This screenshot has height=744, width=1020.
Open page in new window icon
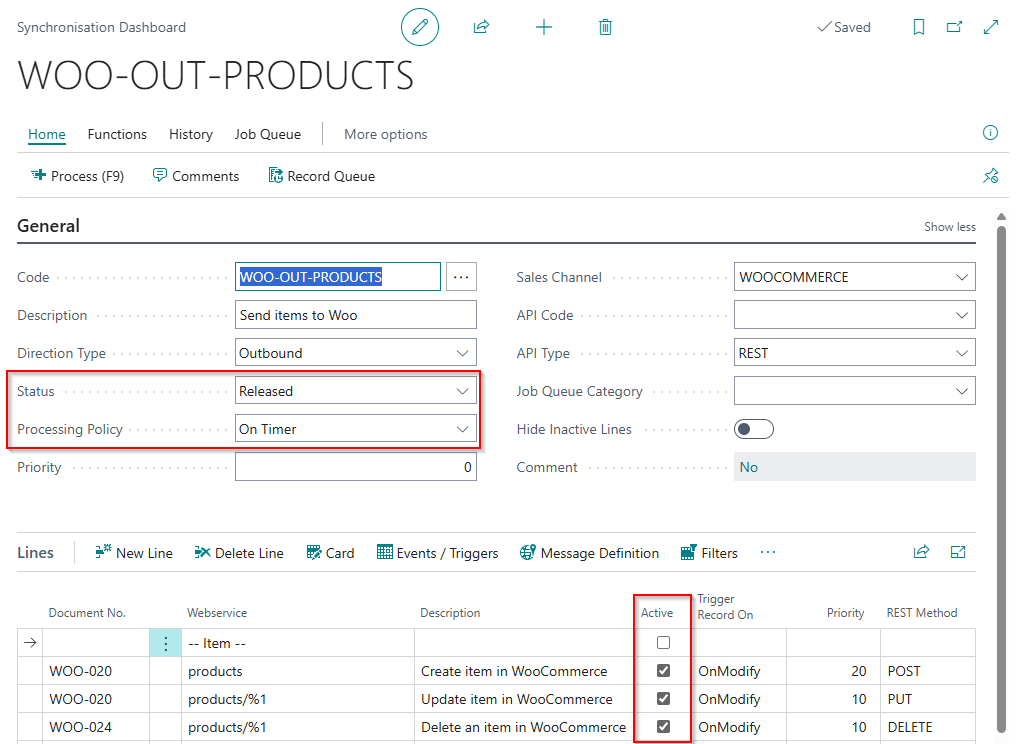[954, 27]
